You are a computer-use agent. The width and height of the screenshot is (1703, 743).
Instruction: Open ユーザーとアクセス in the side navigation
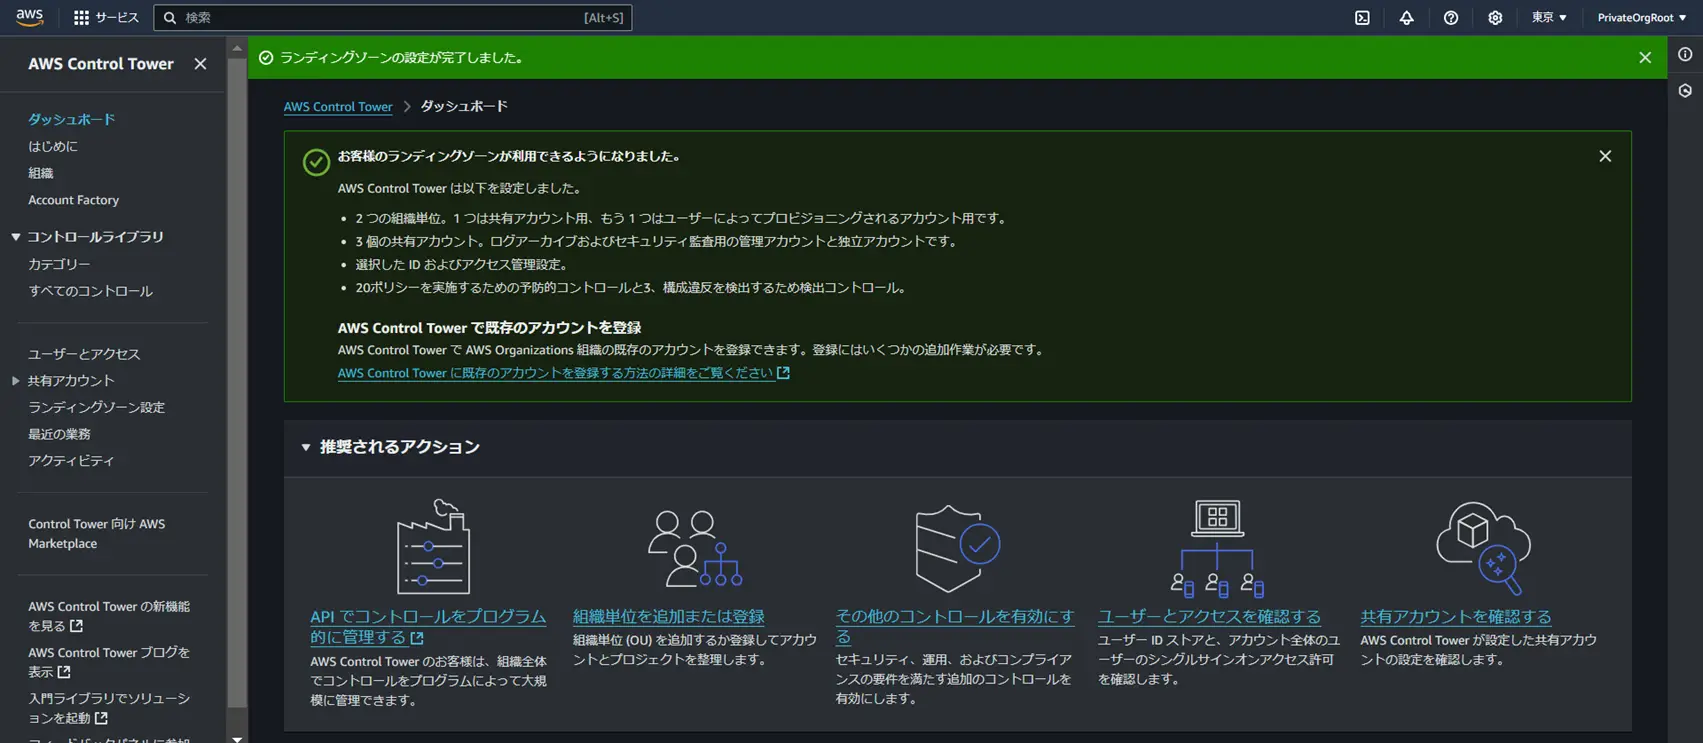click(x=84, y=354)
